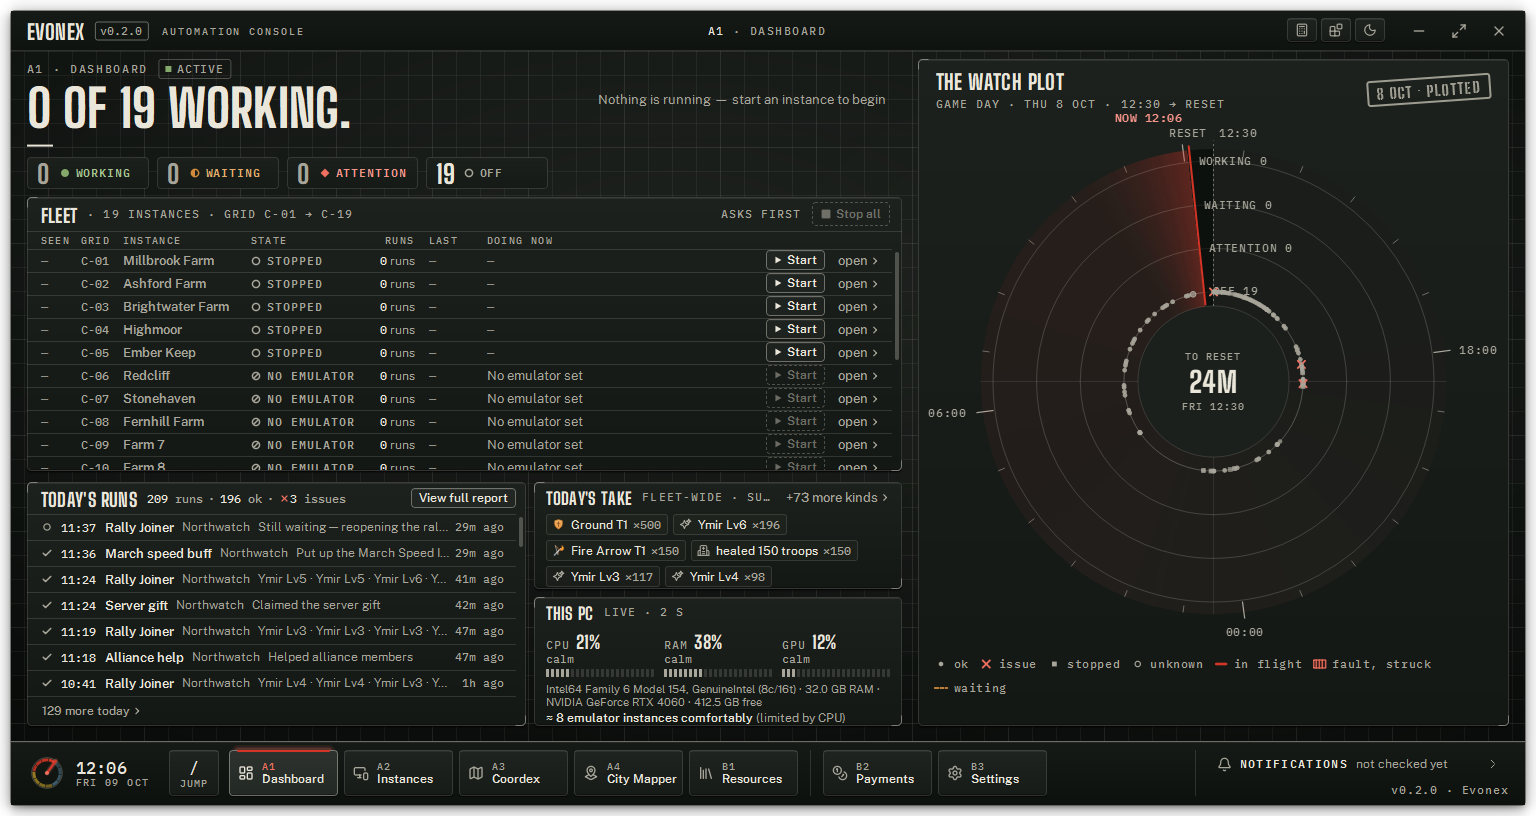Click the checkmark icon on Alliance help run
The image size is (1536, 816).
47,657
